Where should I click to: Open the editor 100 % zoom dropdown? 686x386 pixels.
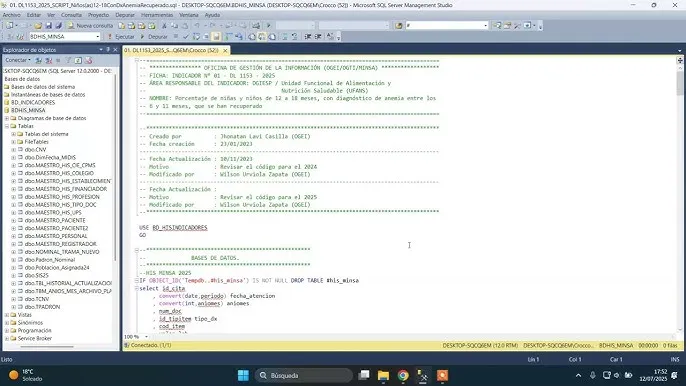[146, 337]
